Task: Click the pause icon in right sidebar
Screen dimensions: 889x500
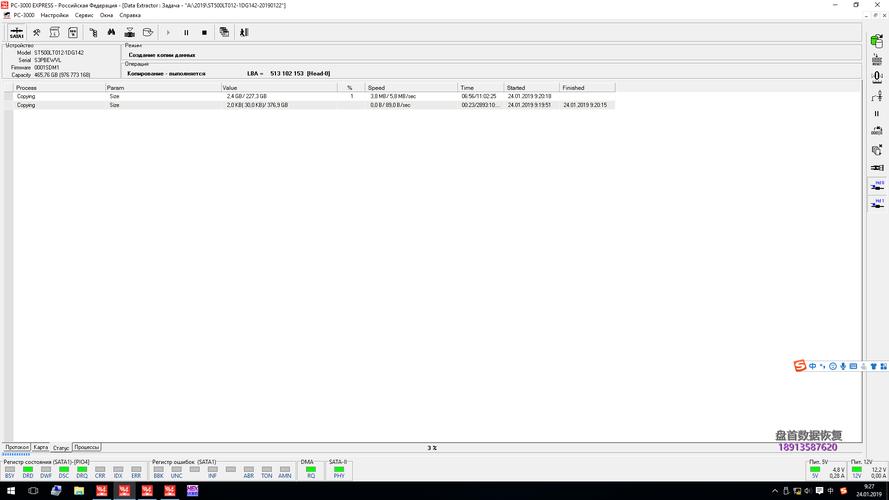Action: coord(877,113)
